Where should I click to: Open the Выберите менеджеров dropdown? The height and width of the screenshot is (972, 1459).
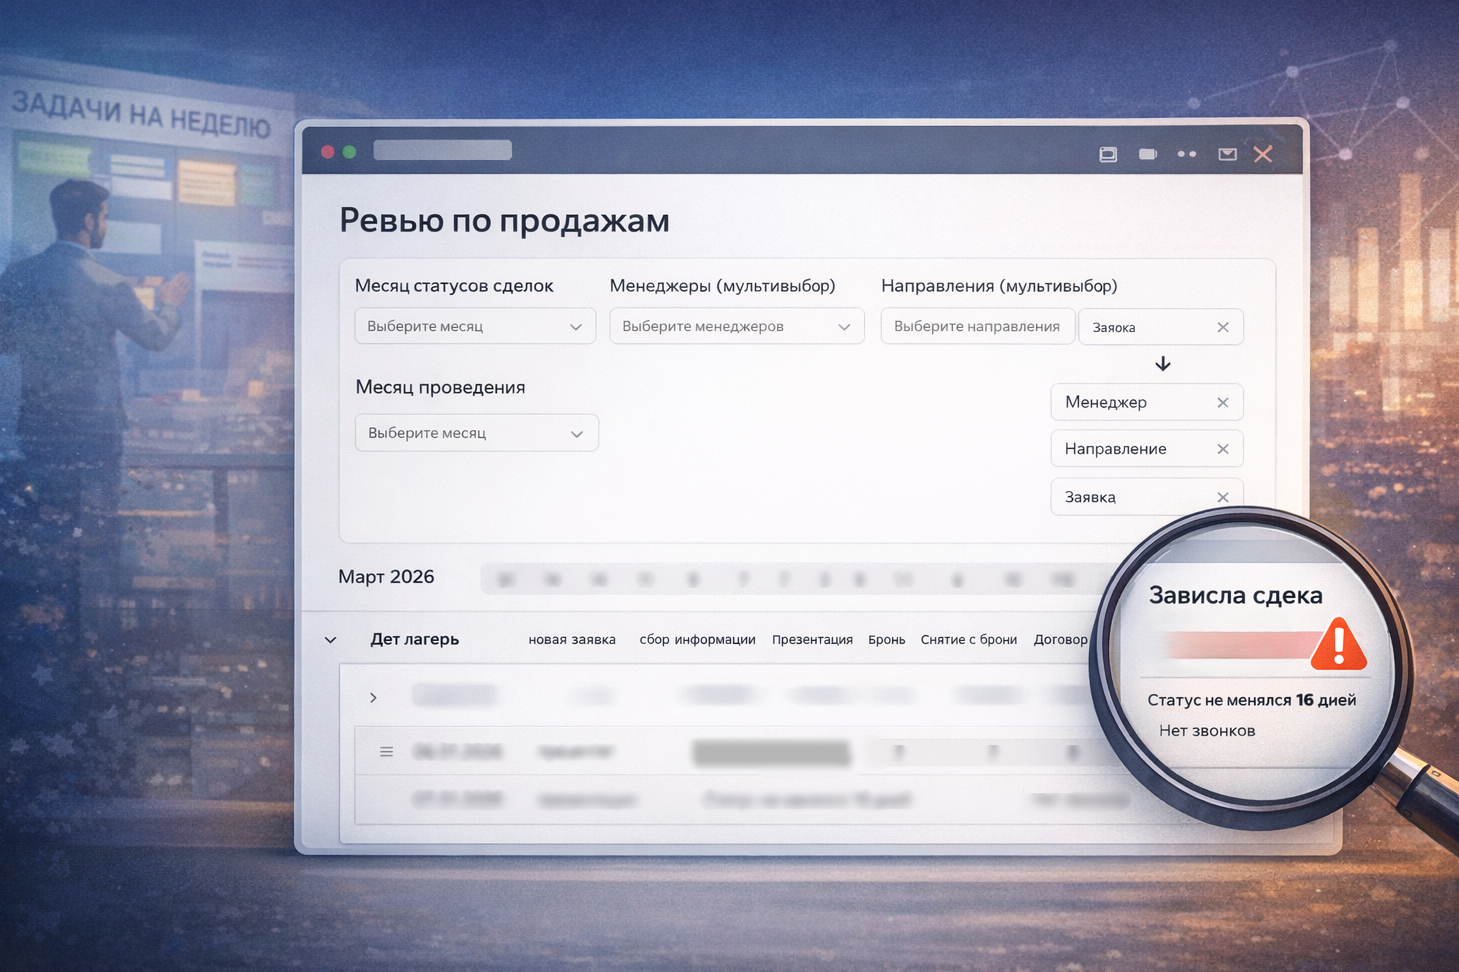point(736,326)
